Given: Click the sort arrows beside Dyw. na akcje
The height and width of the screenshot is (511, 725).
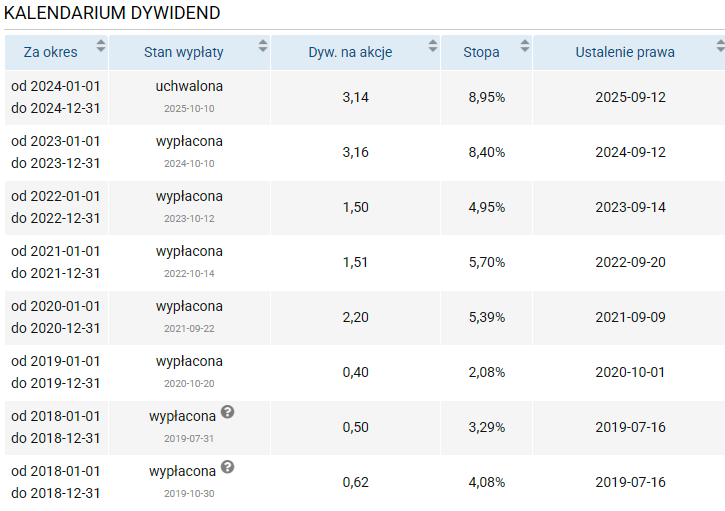Looking at the screenshot, I should (x=433, y=46).
